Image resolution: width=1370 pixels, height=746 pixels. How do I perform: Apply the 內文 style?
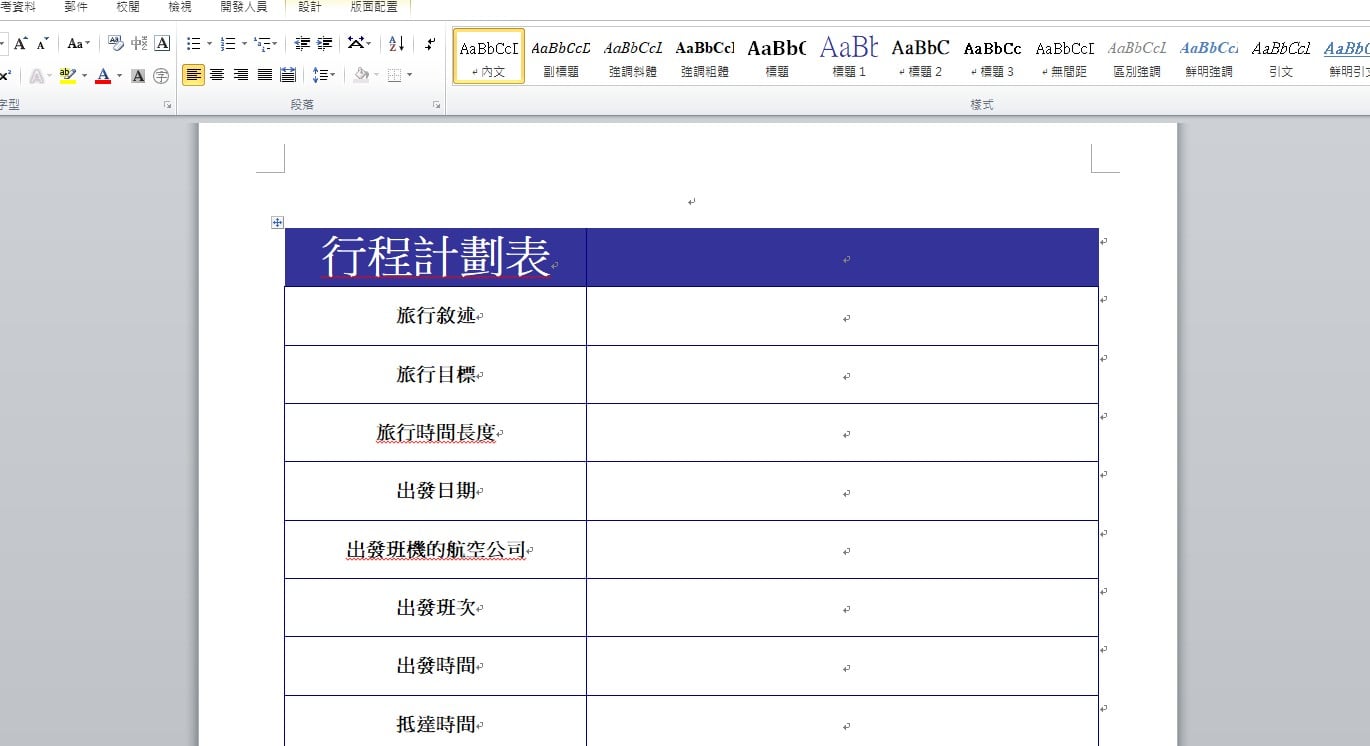[x=489, y=56]
